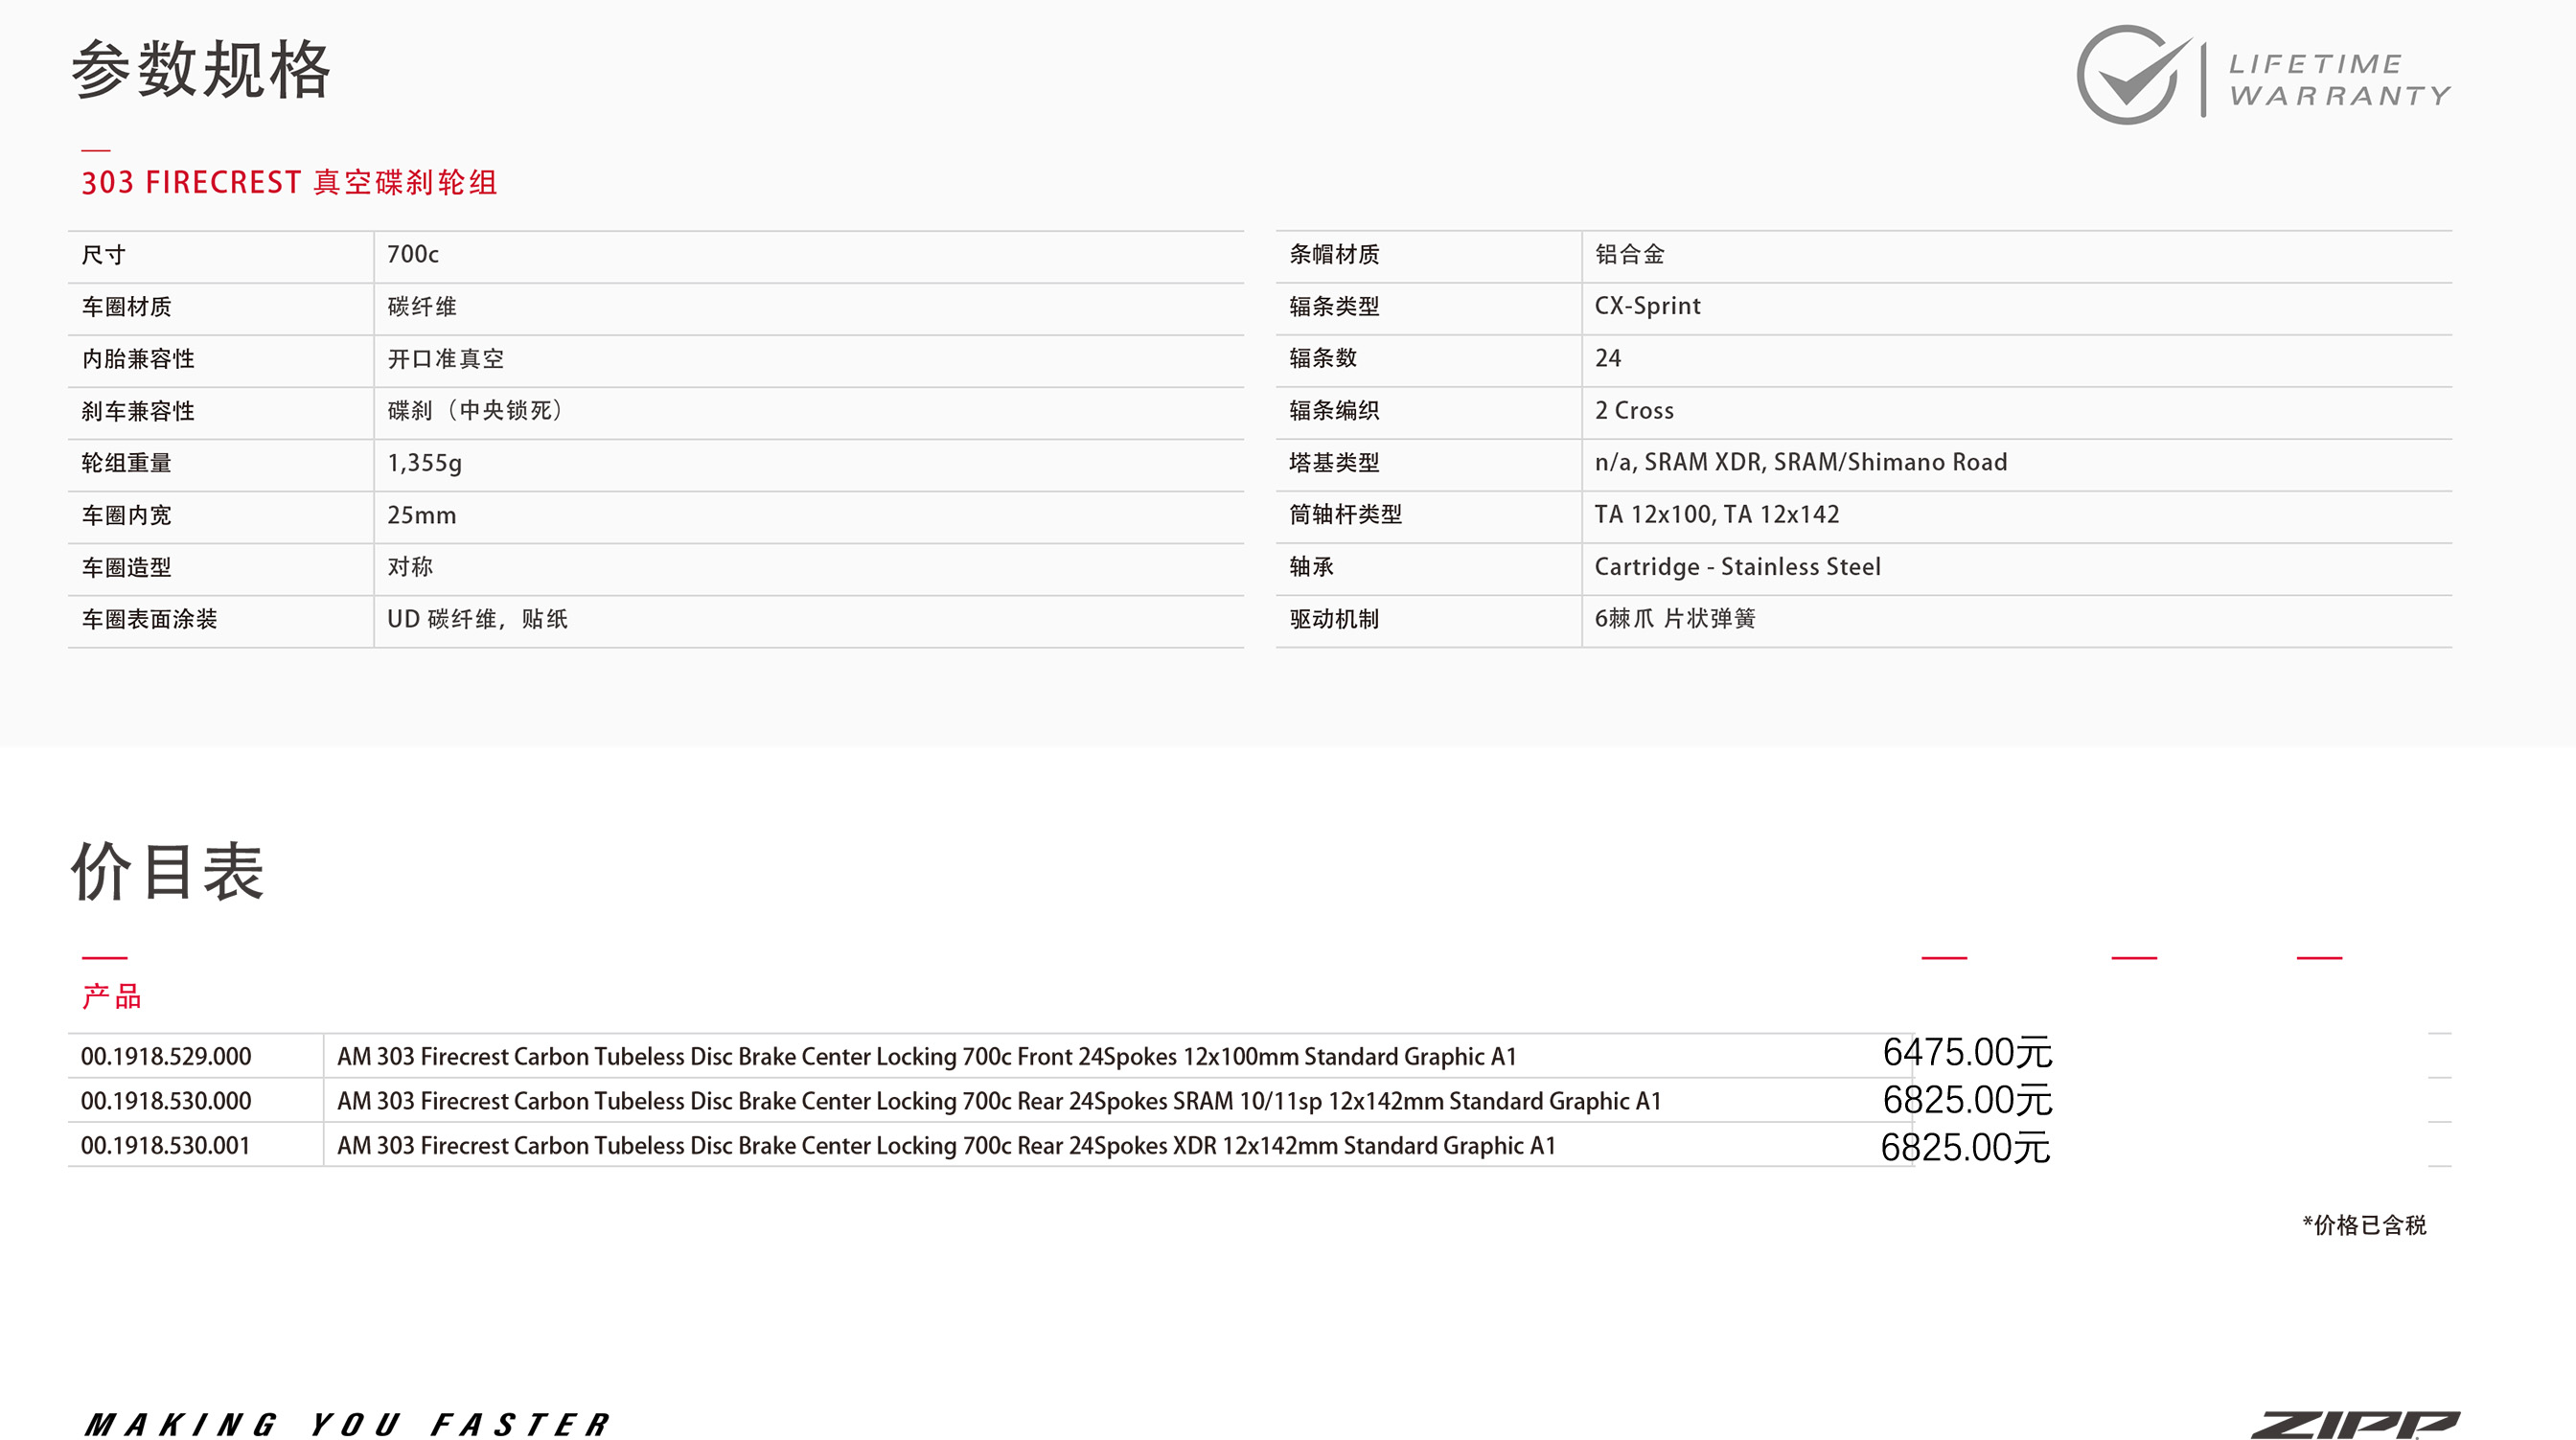The height and width of the screenshot is (1440, 2576).
Task: Select part number 00.1918.530.001
Action: point(166,1146)
